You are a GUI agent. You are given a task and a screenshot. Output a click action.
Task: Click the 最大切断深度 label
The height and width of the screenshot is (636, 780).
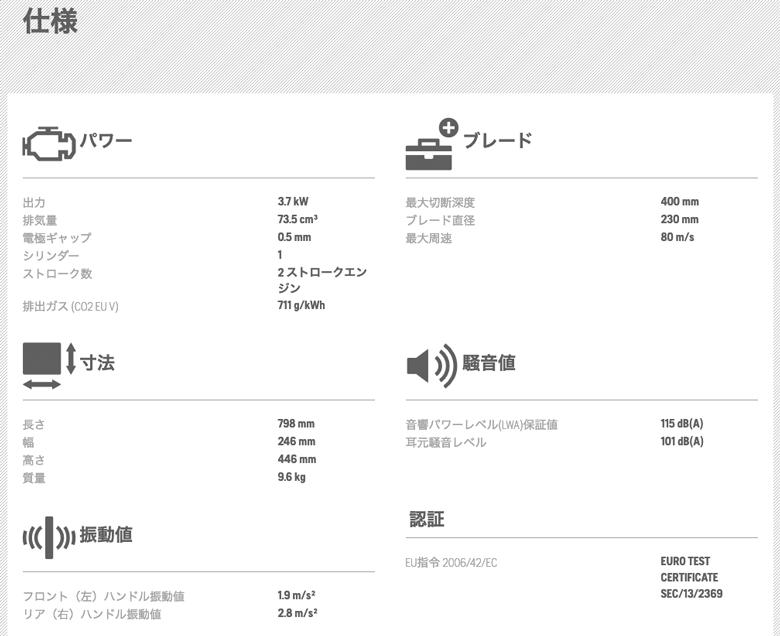[x=440, y=202]
